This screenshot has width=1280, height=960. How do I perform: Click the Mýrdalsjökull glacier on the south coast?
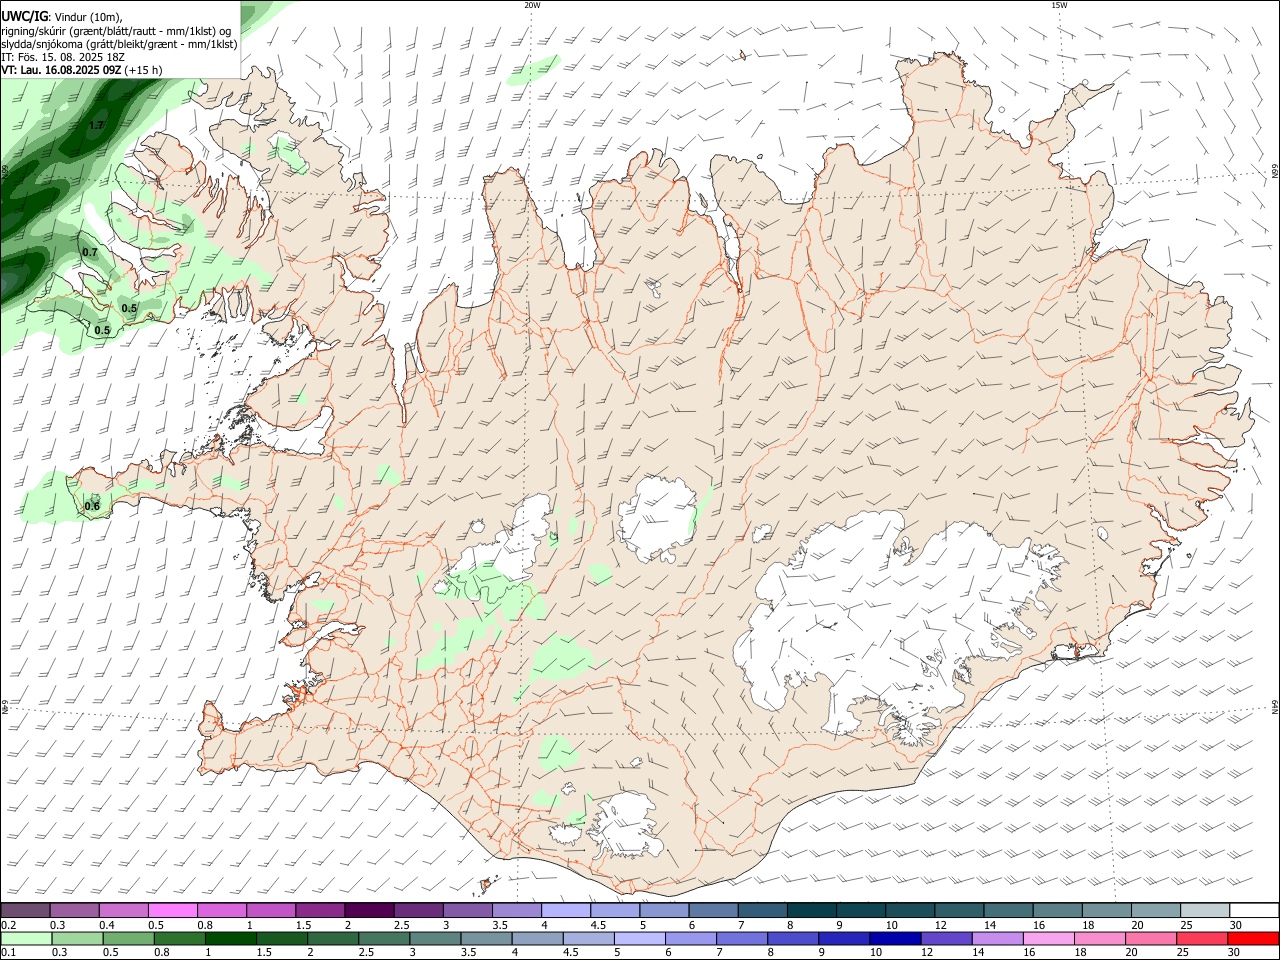tap(625, 825)
